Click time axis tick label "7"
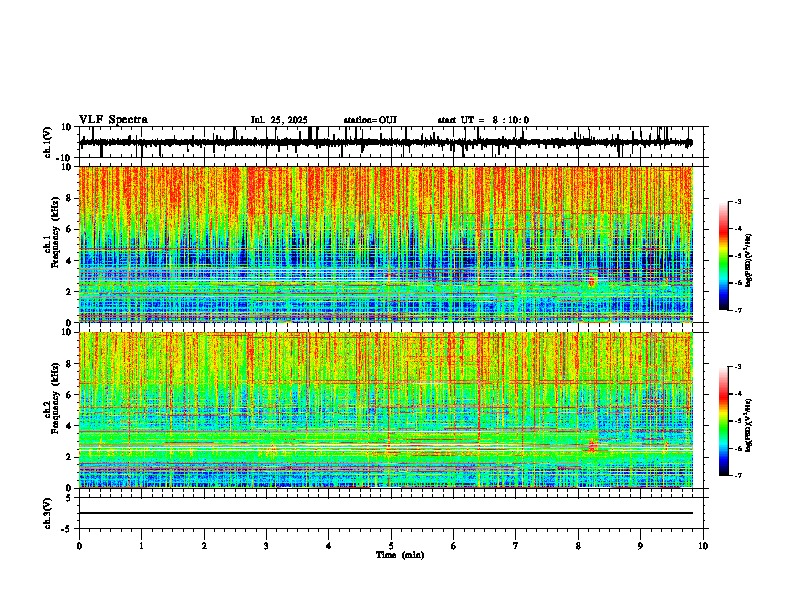 coord(516,546)
